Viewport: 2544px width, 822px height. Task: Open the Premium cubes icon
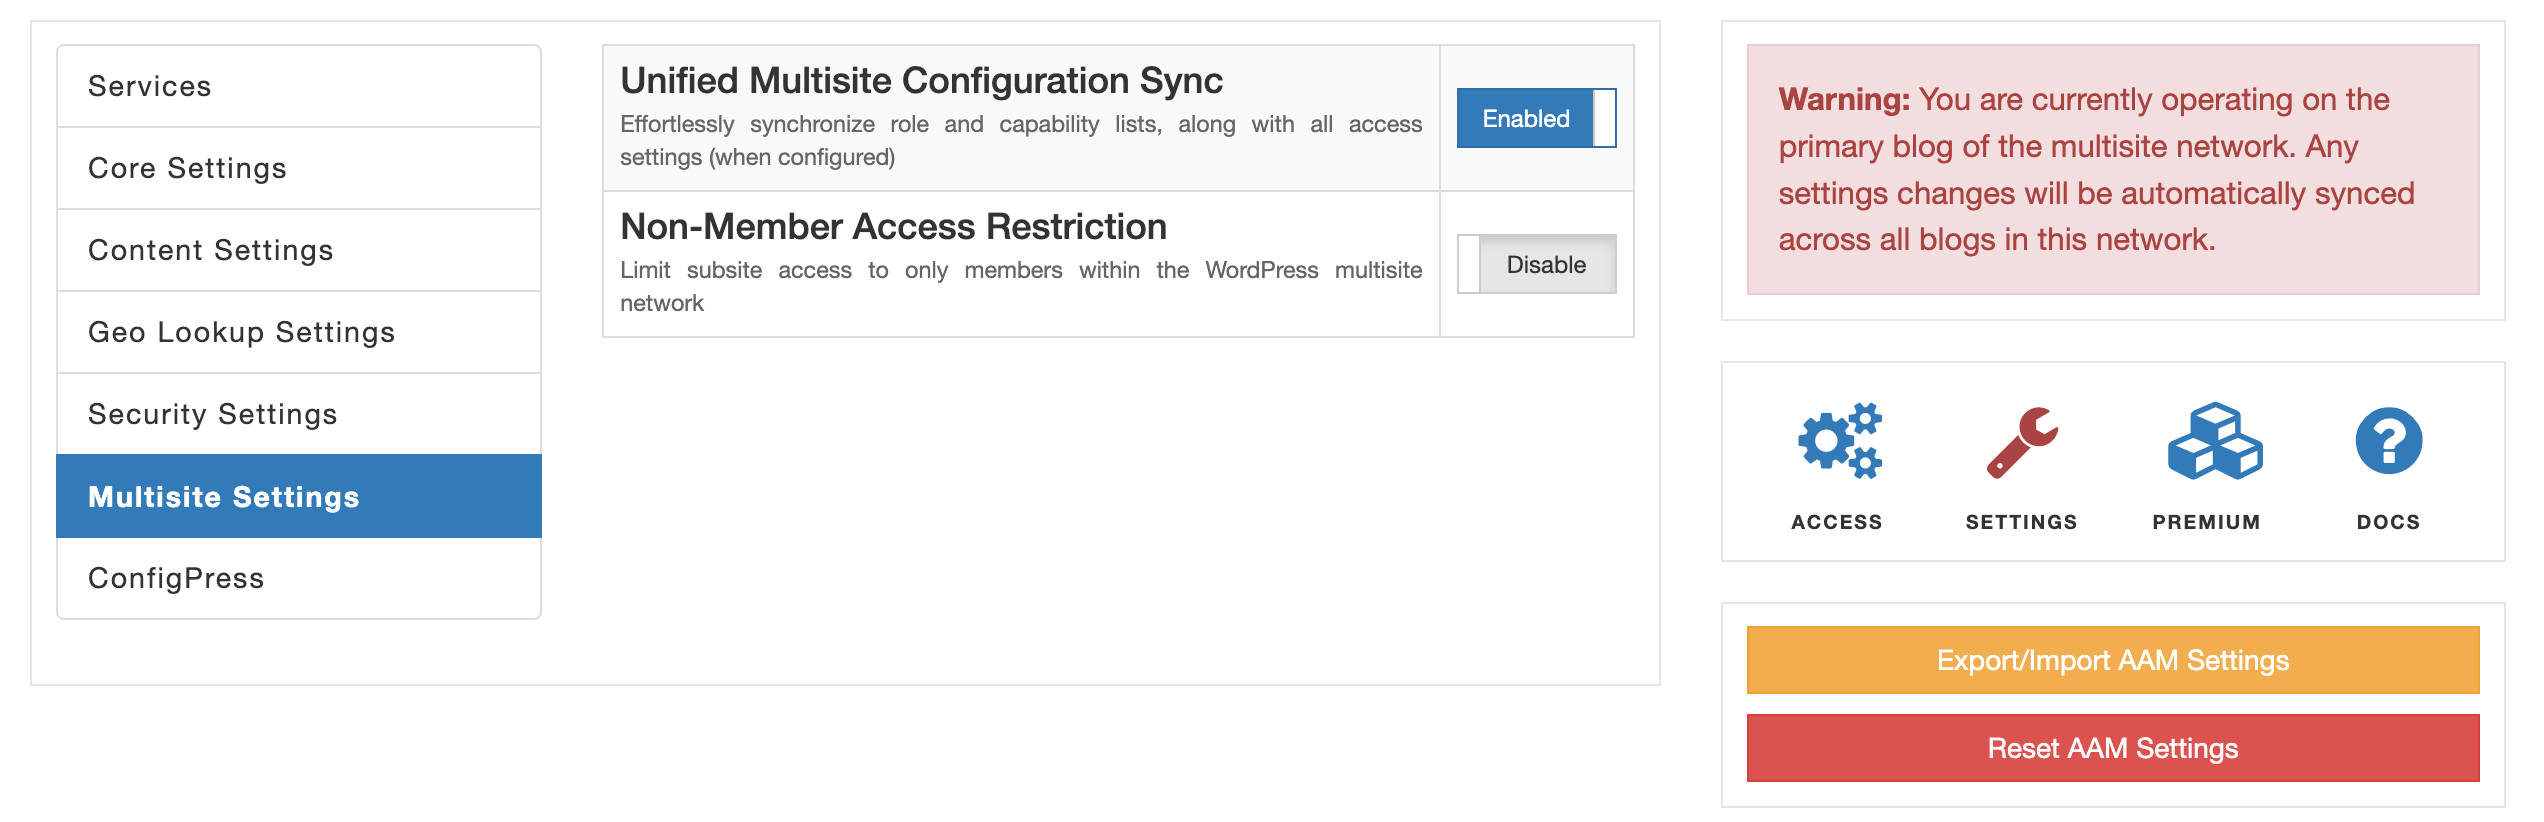[2214, 441]
